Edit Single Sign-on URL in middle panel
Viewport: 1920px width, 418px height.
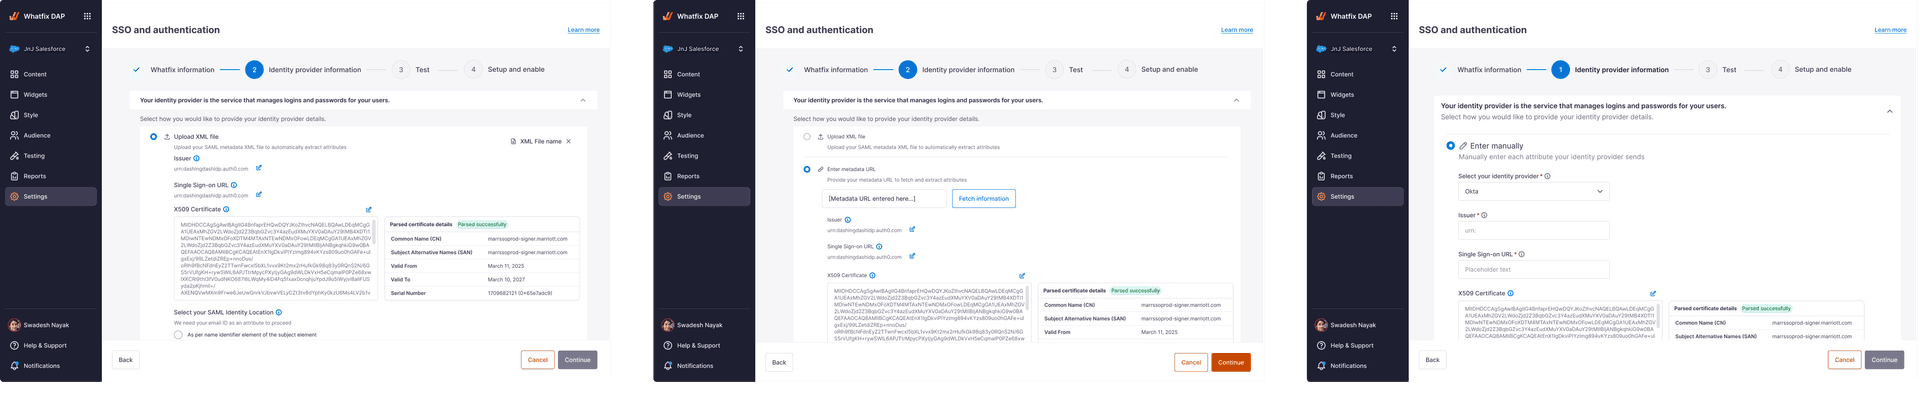tap(912, 256)
